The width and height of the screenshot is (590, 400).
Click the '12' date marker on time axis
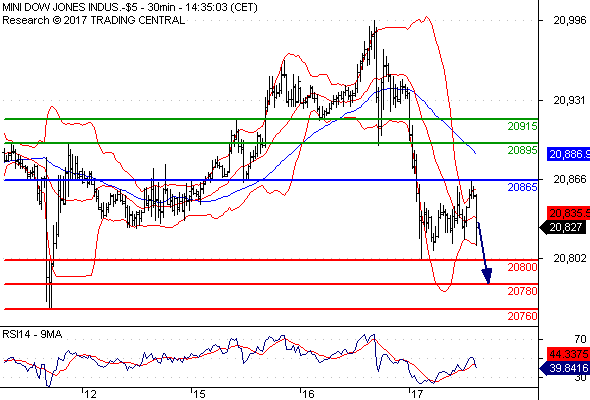pyautogui.click(x=90, y=394)
